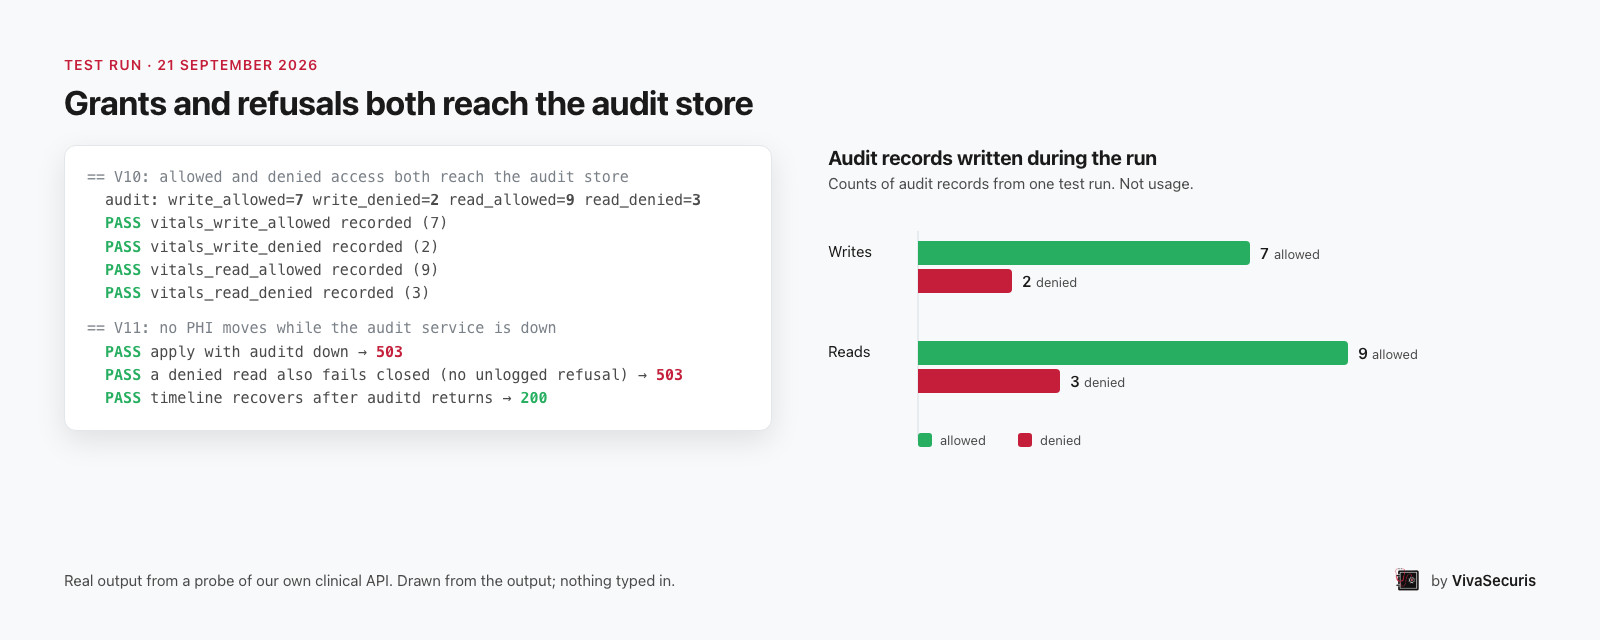Image resolution: width=1600 pixels, height=640 pixels.
Task: Click the green Reads allowed bar
Action: click(1133, 353)
